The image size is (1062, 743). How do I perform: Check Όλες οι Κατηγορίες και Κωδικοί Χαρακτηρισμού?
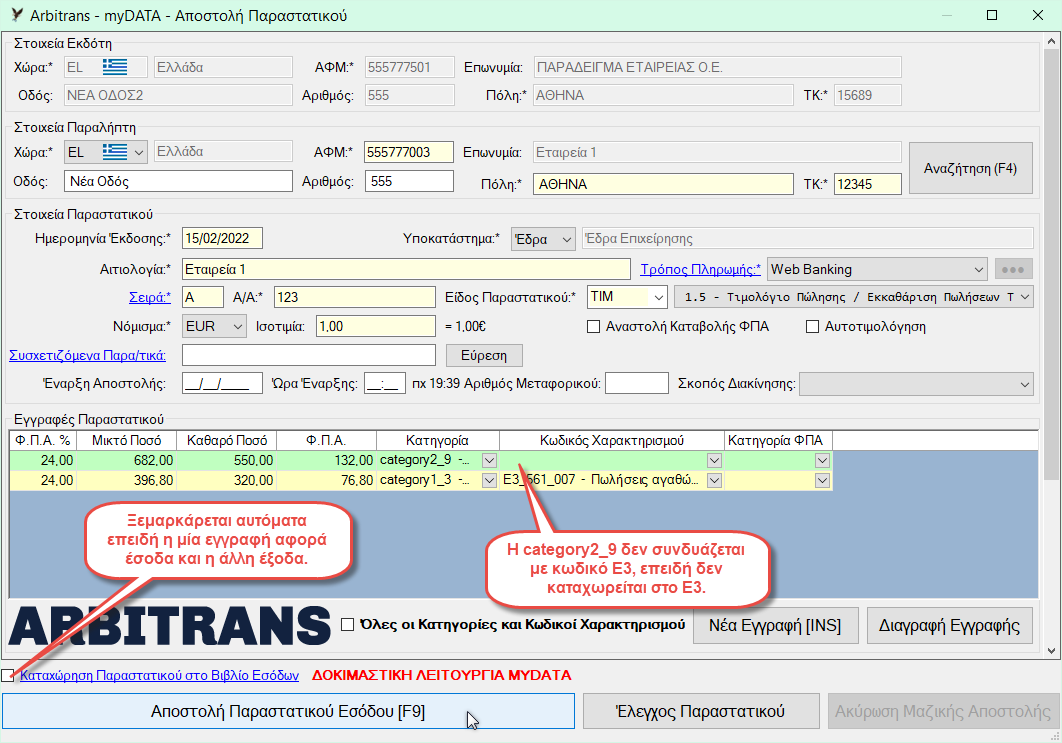pyautogui.click(x=348, y=625)
